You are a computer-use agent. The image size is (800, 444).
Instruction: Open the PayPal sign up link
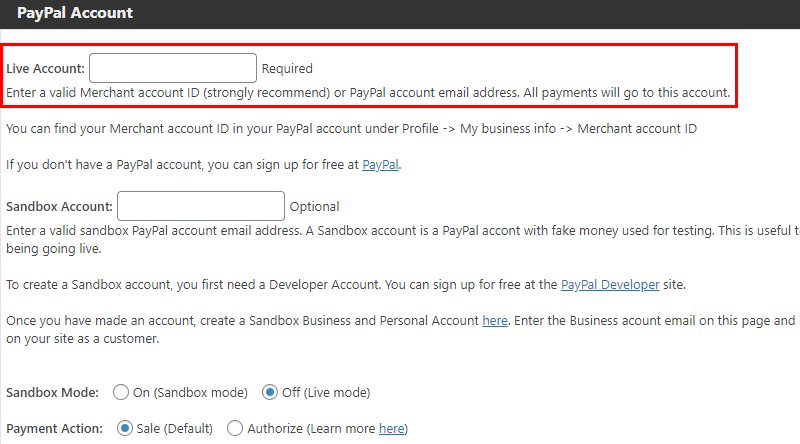(x=380, y=165)
